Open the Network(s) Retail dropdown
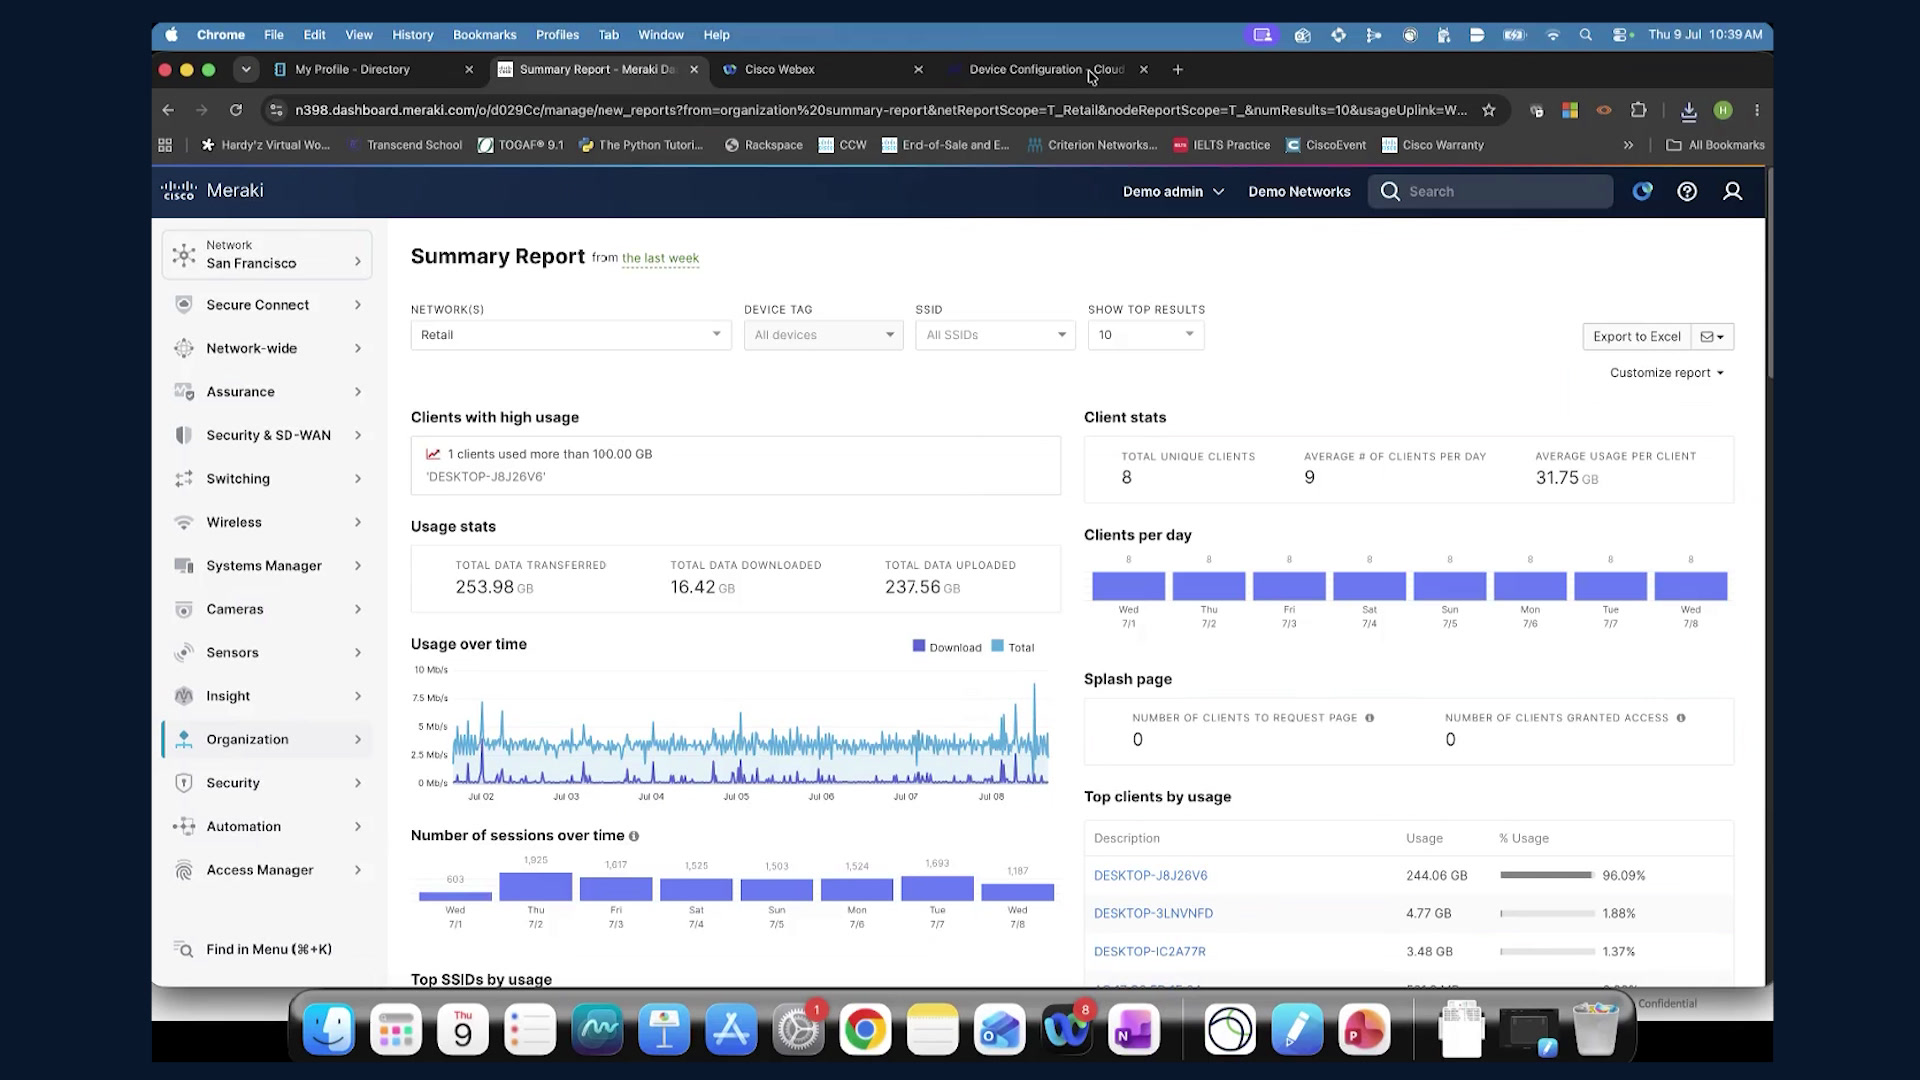1920x1080 pixels. click(571, 335)
